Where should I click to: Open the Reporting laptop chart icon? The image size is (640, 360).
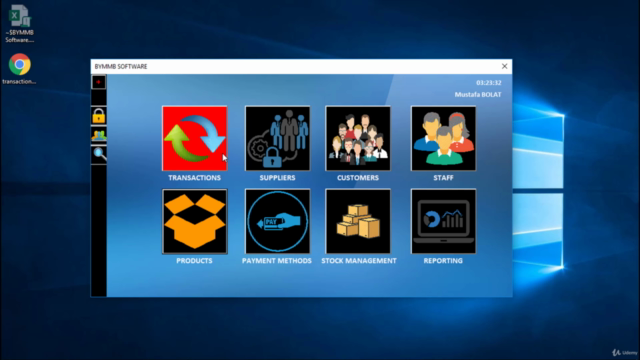click(x=443, y=221)
